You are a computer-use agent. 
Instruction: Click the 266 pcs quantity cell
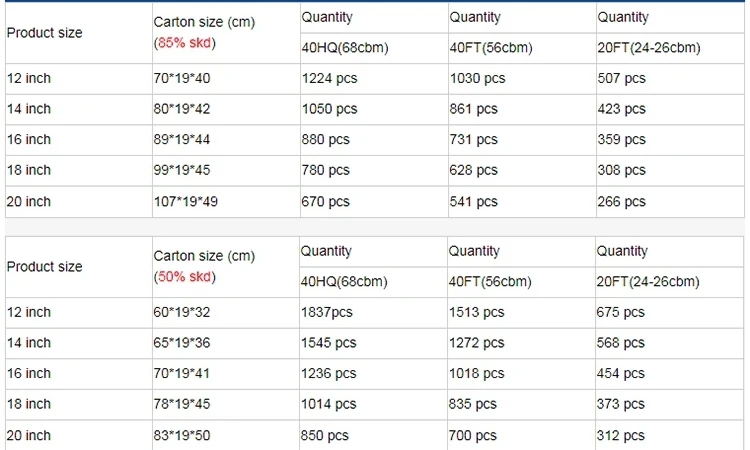[x=621, y=202]
